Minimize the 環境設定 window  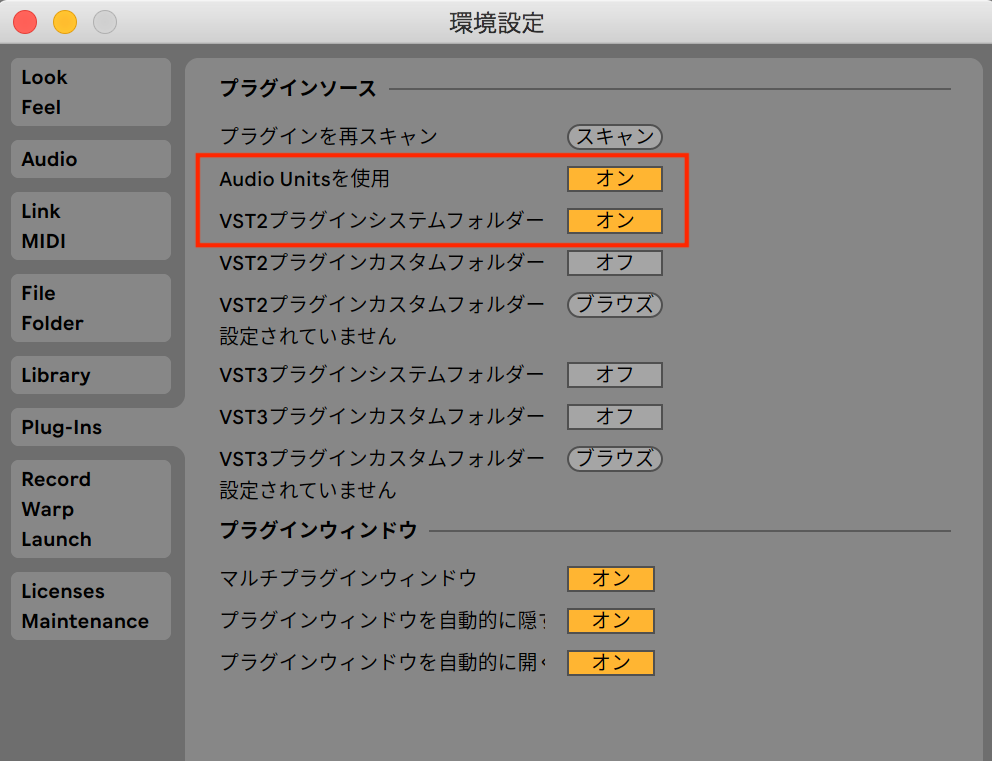coord(65,22)
